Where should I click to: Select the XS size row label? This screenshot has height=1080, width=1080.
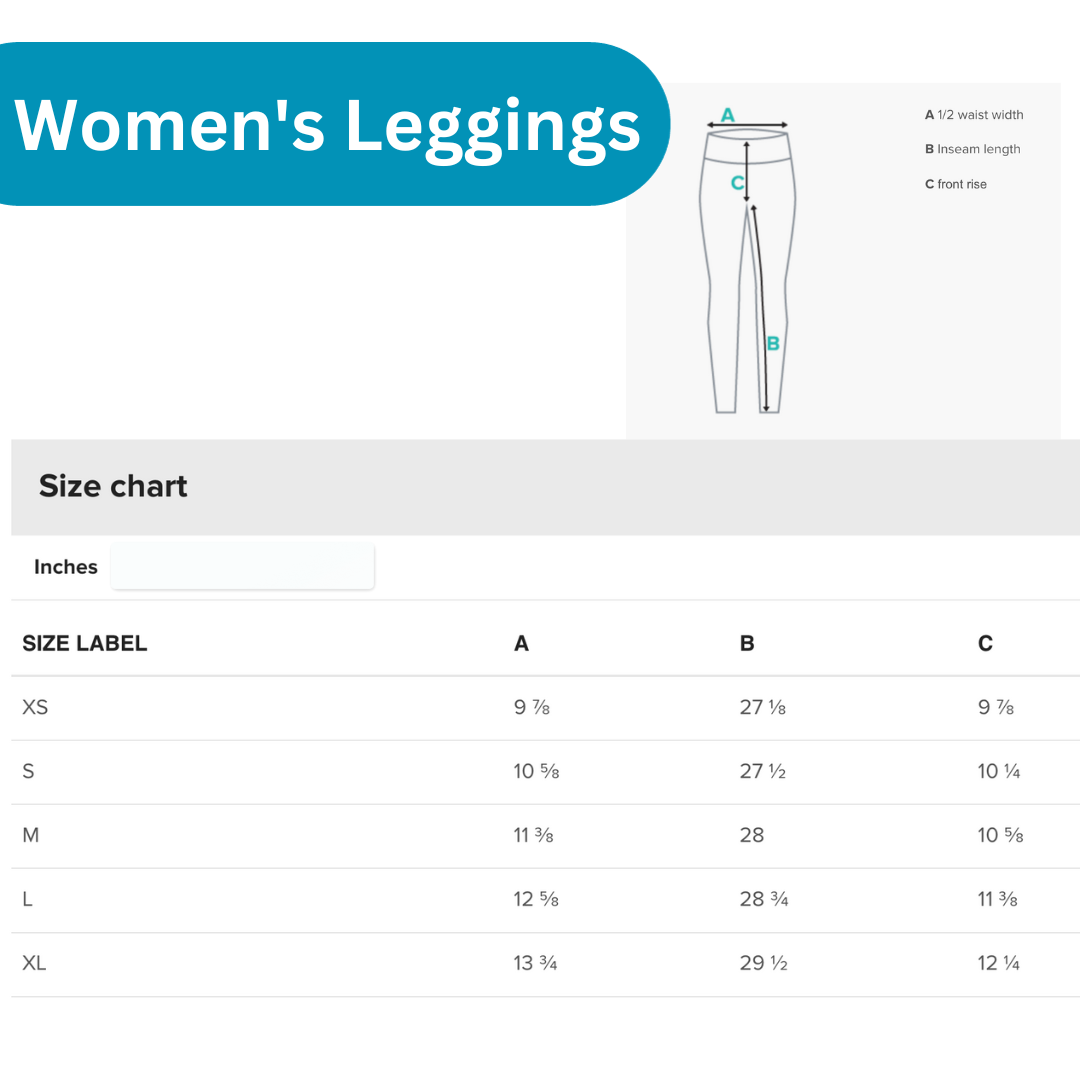(35, 707)
